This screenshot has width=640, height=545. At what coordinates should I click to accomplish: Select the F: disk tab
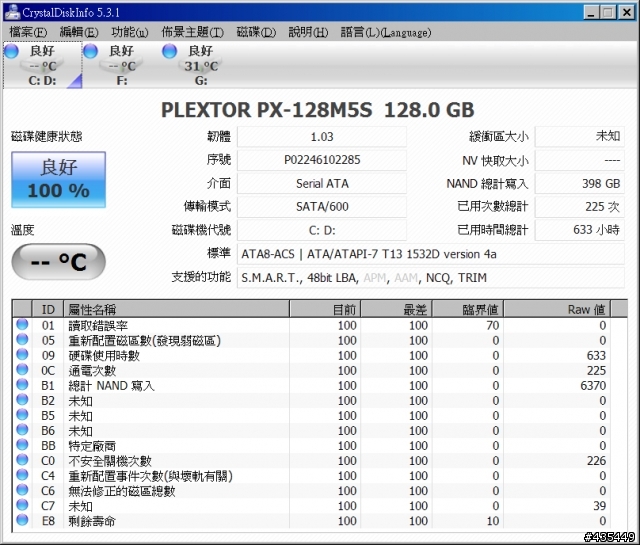pos(122,65)
